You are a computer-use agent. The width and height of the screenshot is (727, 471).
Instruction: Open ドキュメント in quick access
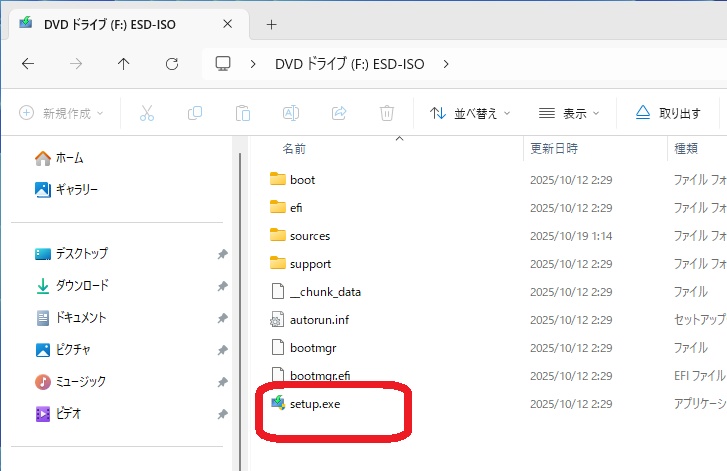(71, 318)
